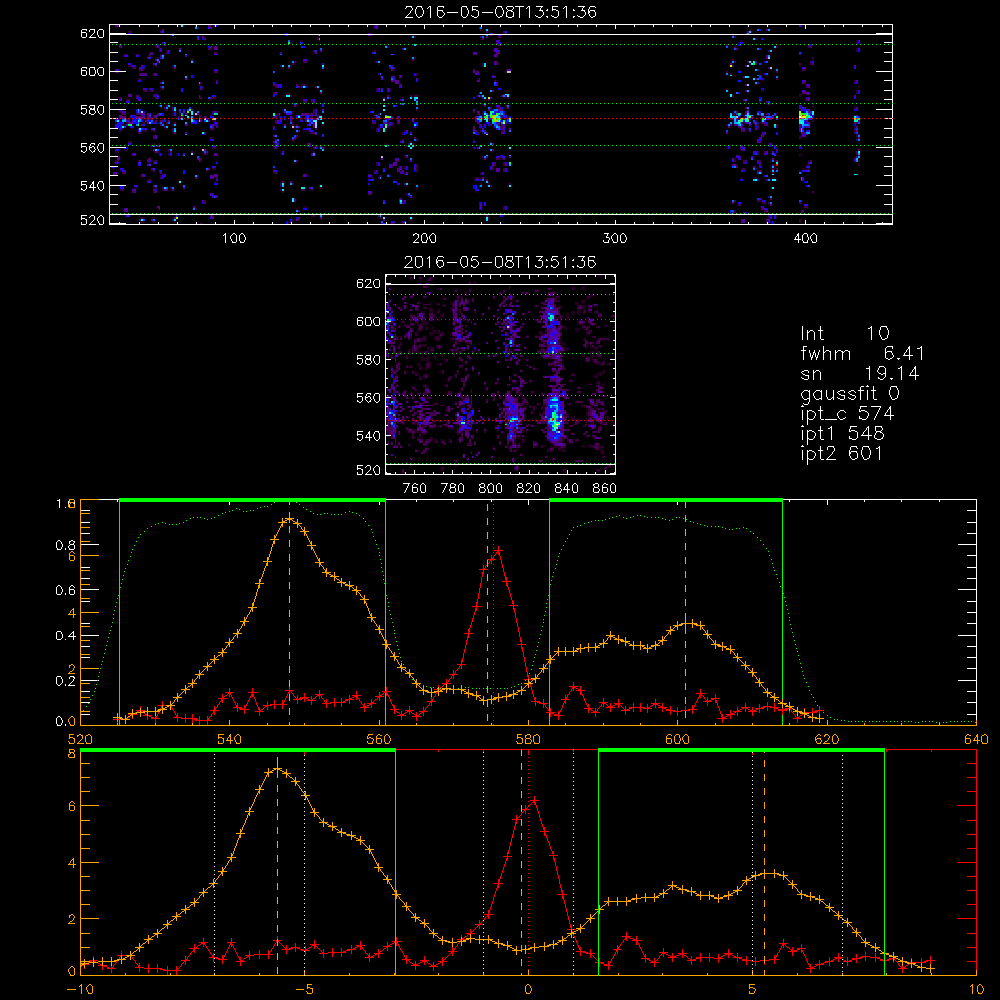Click the 'sn 19.14' value
Viewport: 1000px width, 1000px height.
pos(860,373)
